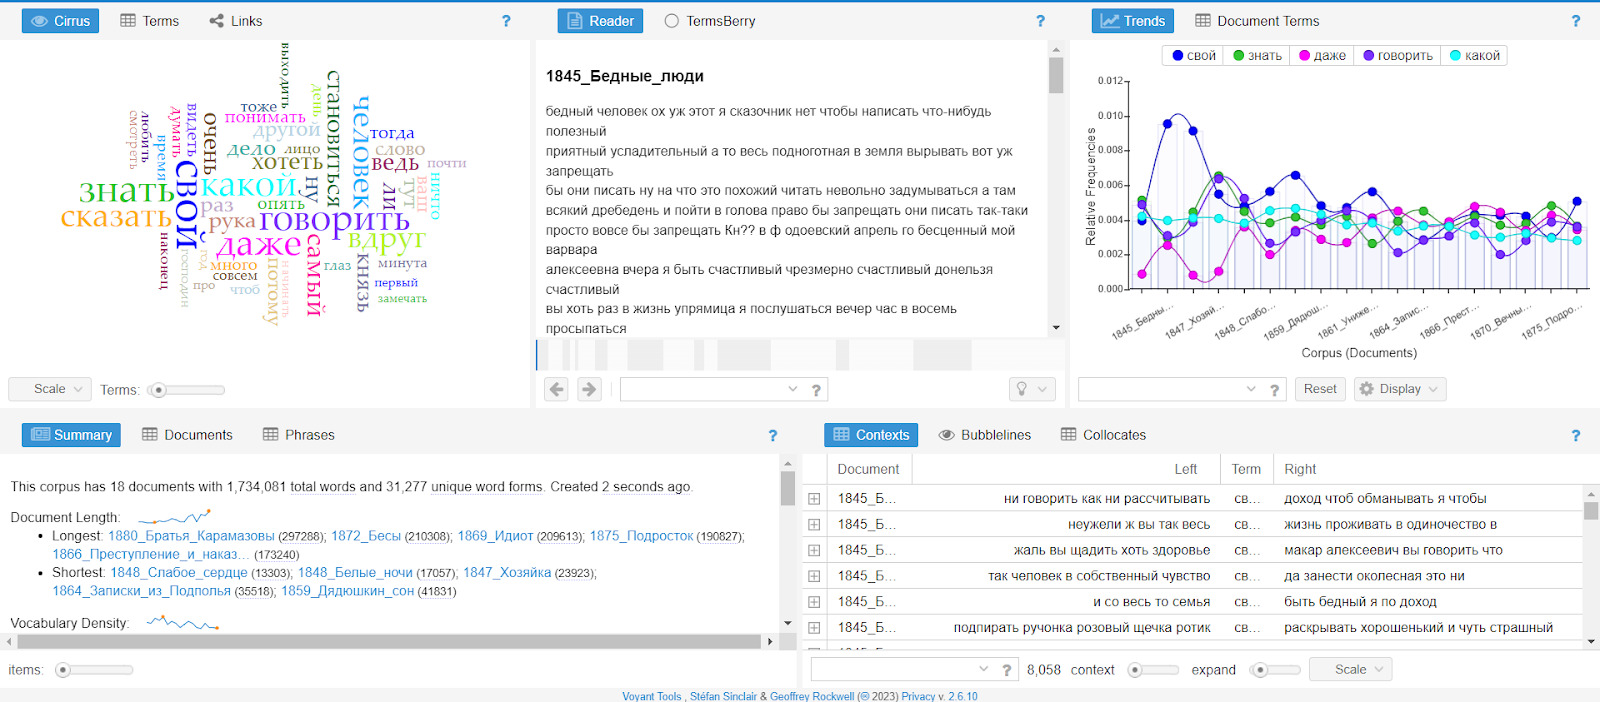Click the help question mark in Cirrus panel
The image size is (1600, 702).
tap(506, 21)
